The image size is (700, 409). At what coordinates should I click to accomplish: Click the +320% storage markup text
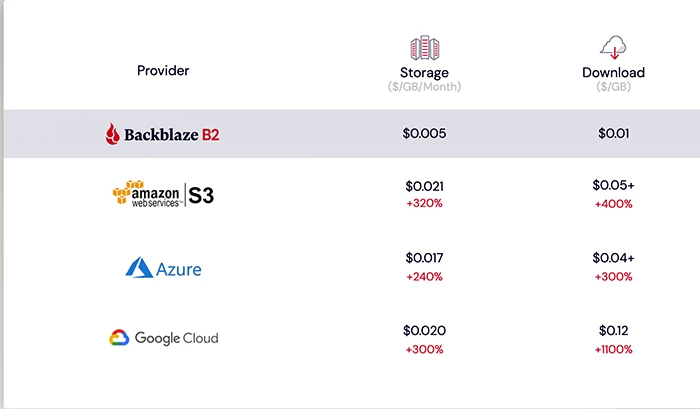click(424, 203)
